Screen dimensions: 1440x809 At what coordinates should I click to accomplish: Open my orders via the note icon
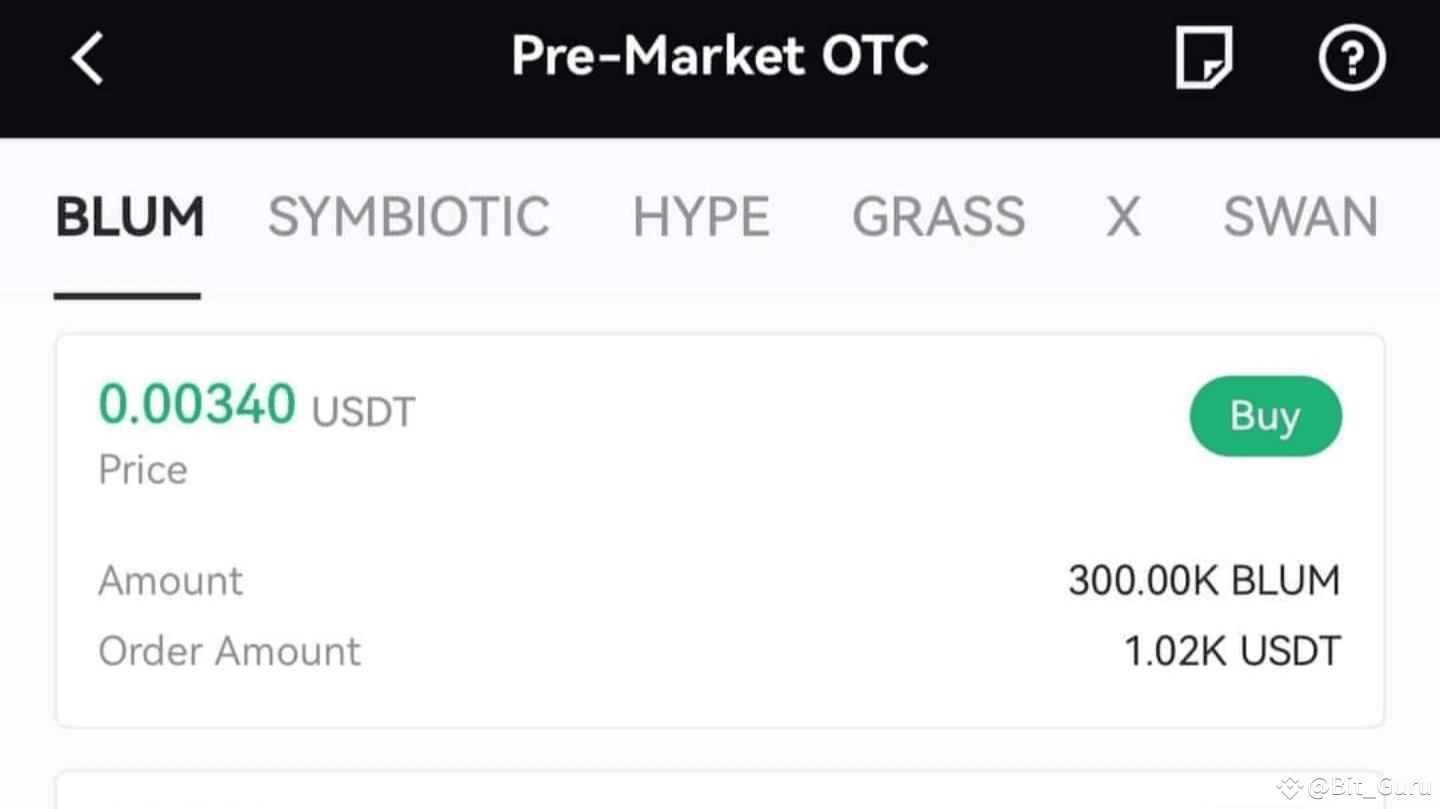[1203, 58]
